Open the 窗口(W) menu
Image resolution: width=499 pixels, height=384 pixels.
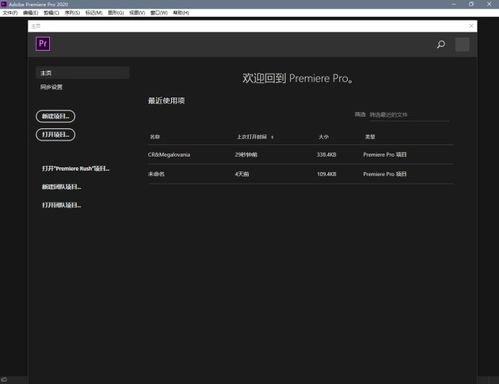coord(159,13)
